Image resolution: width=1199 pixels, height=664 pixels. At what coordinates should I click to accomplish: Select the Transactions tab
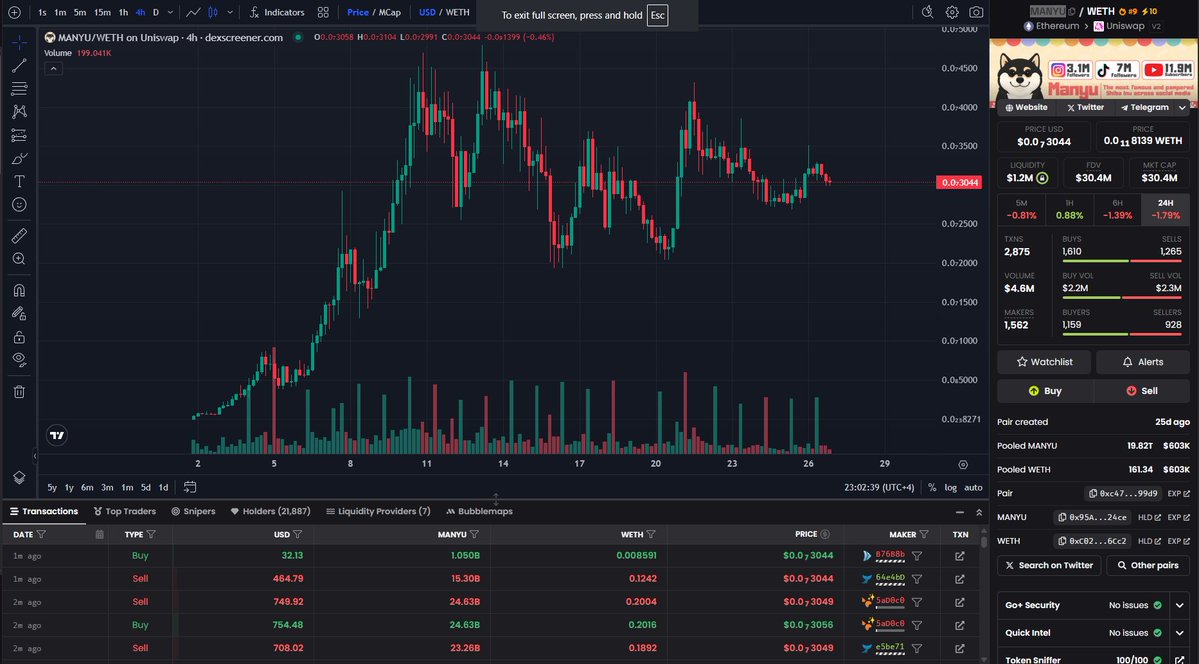(x=44, y=511)
